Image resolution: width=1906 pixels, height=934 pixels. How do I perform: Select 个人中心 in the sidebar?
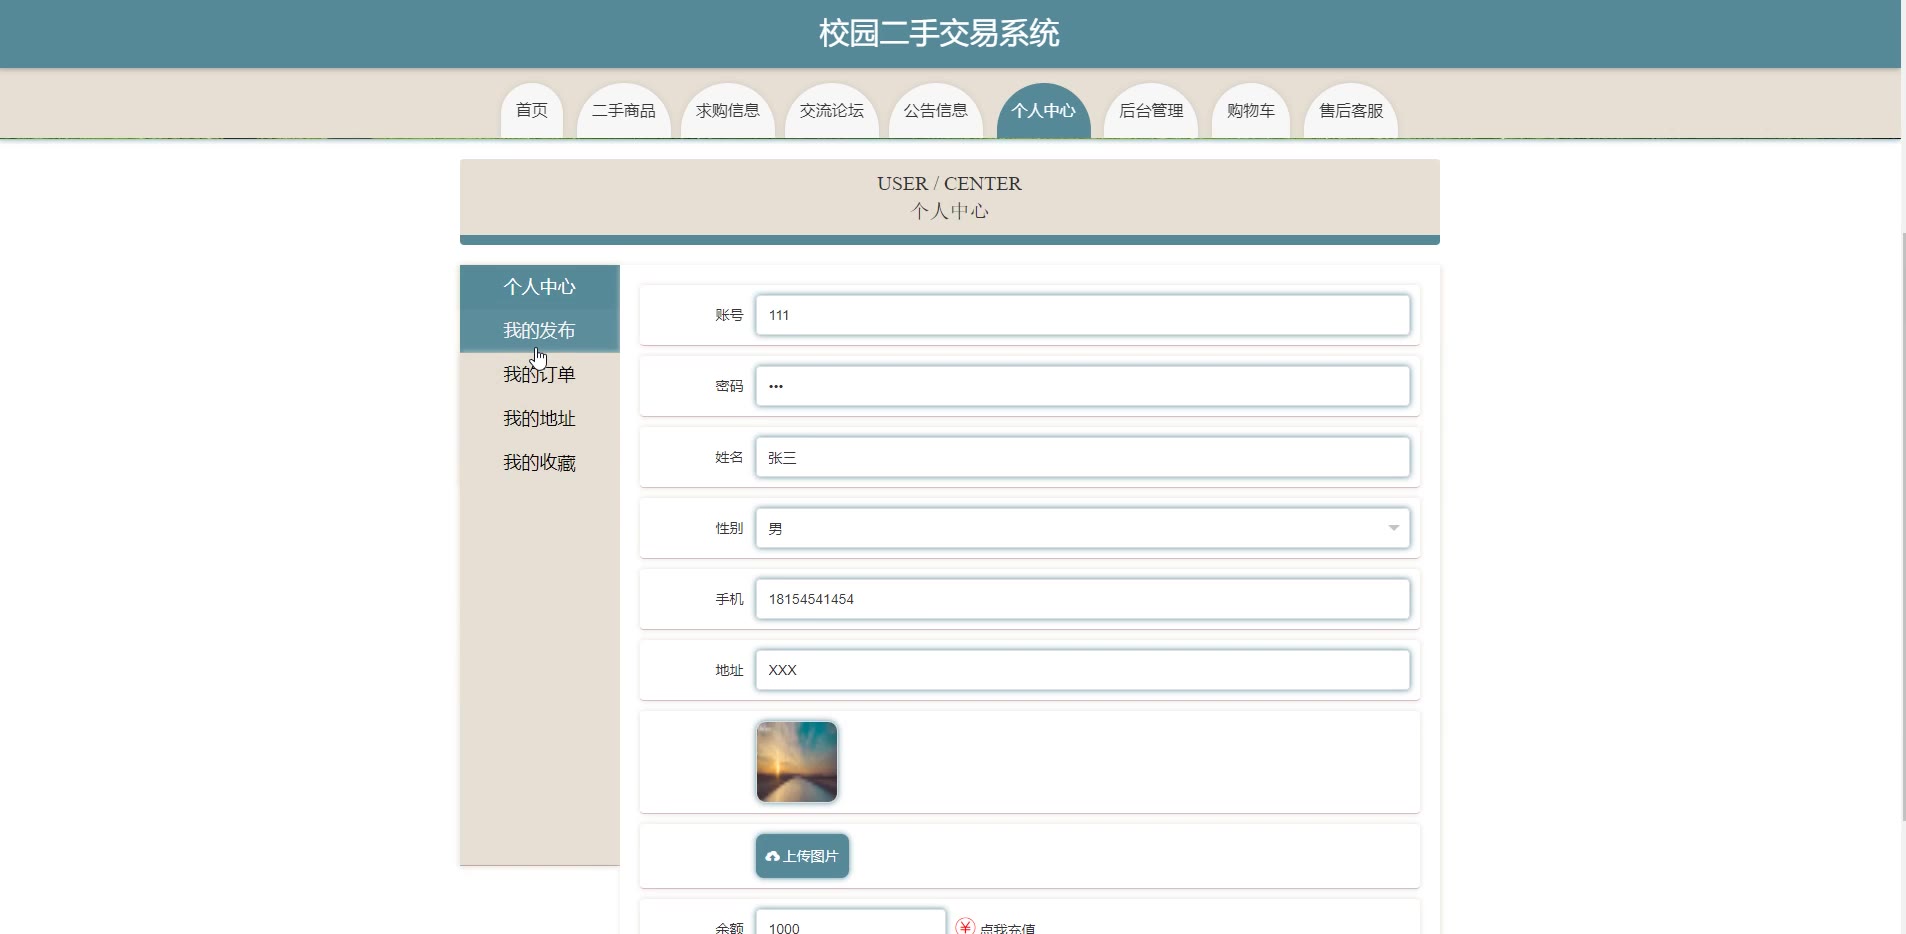click(x=540, y=287)
